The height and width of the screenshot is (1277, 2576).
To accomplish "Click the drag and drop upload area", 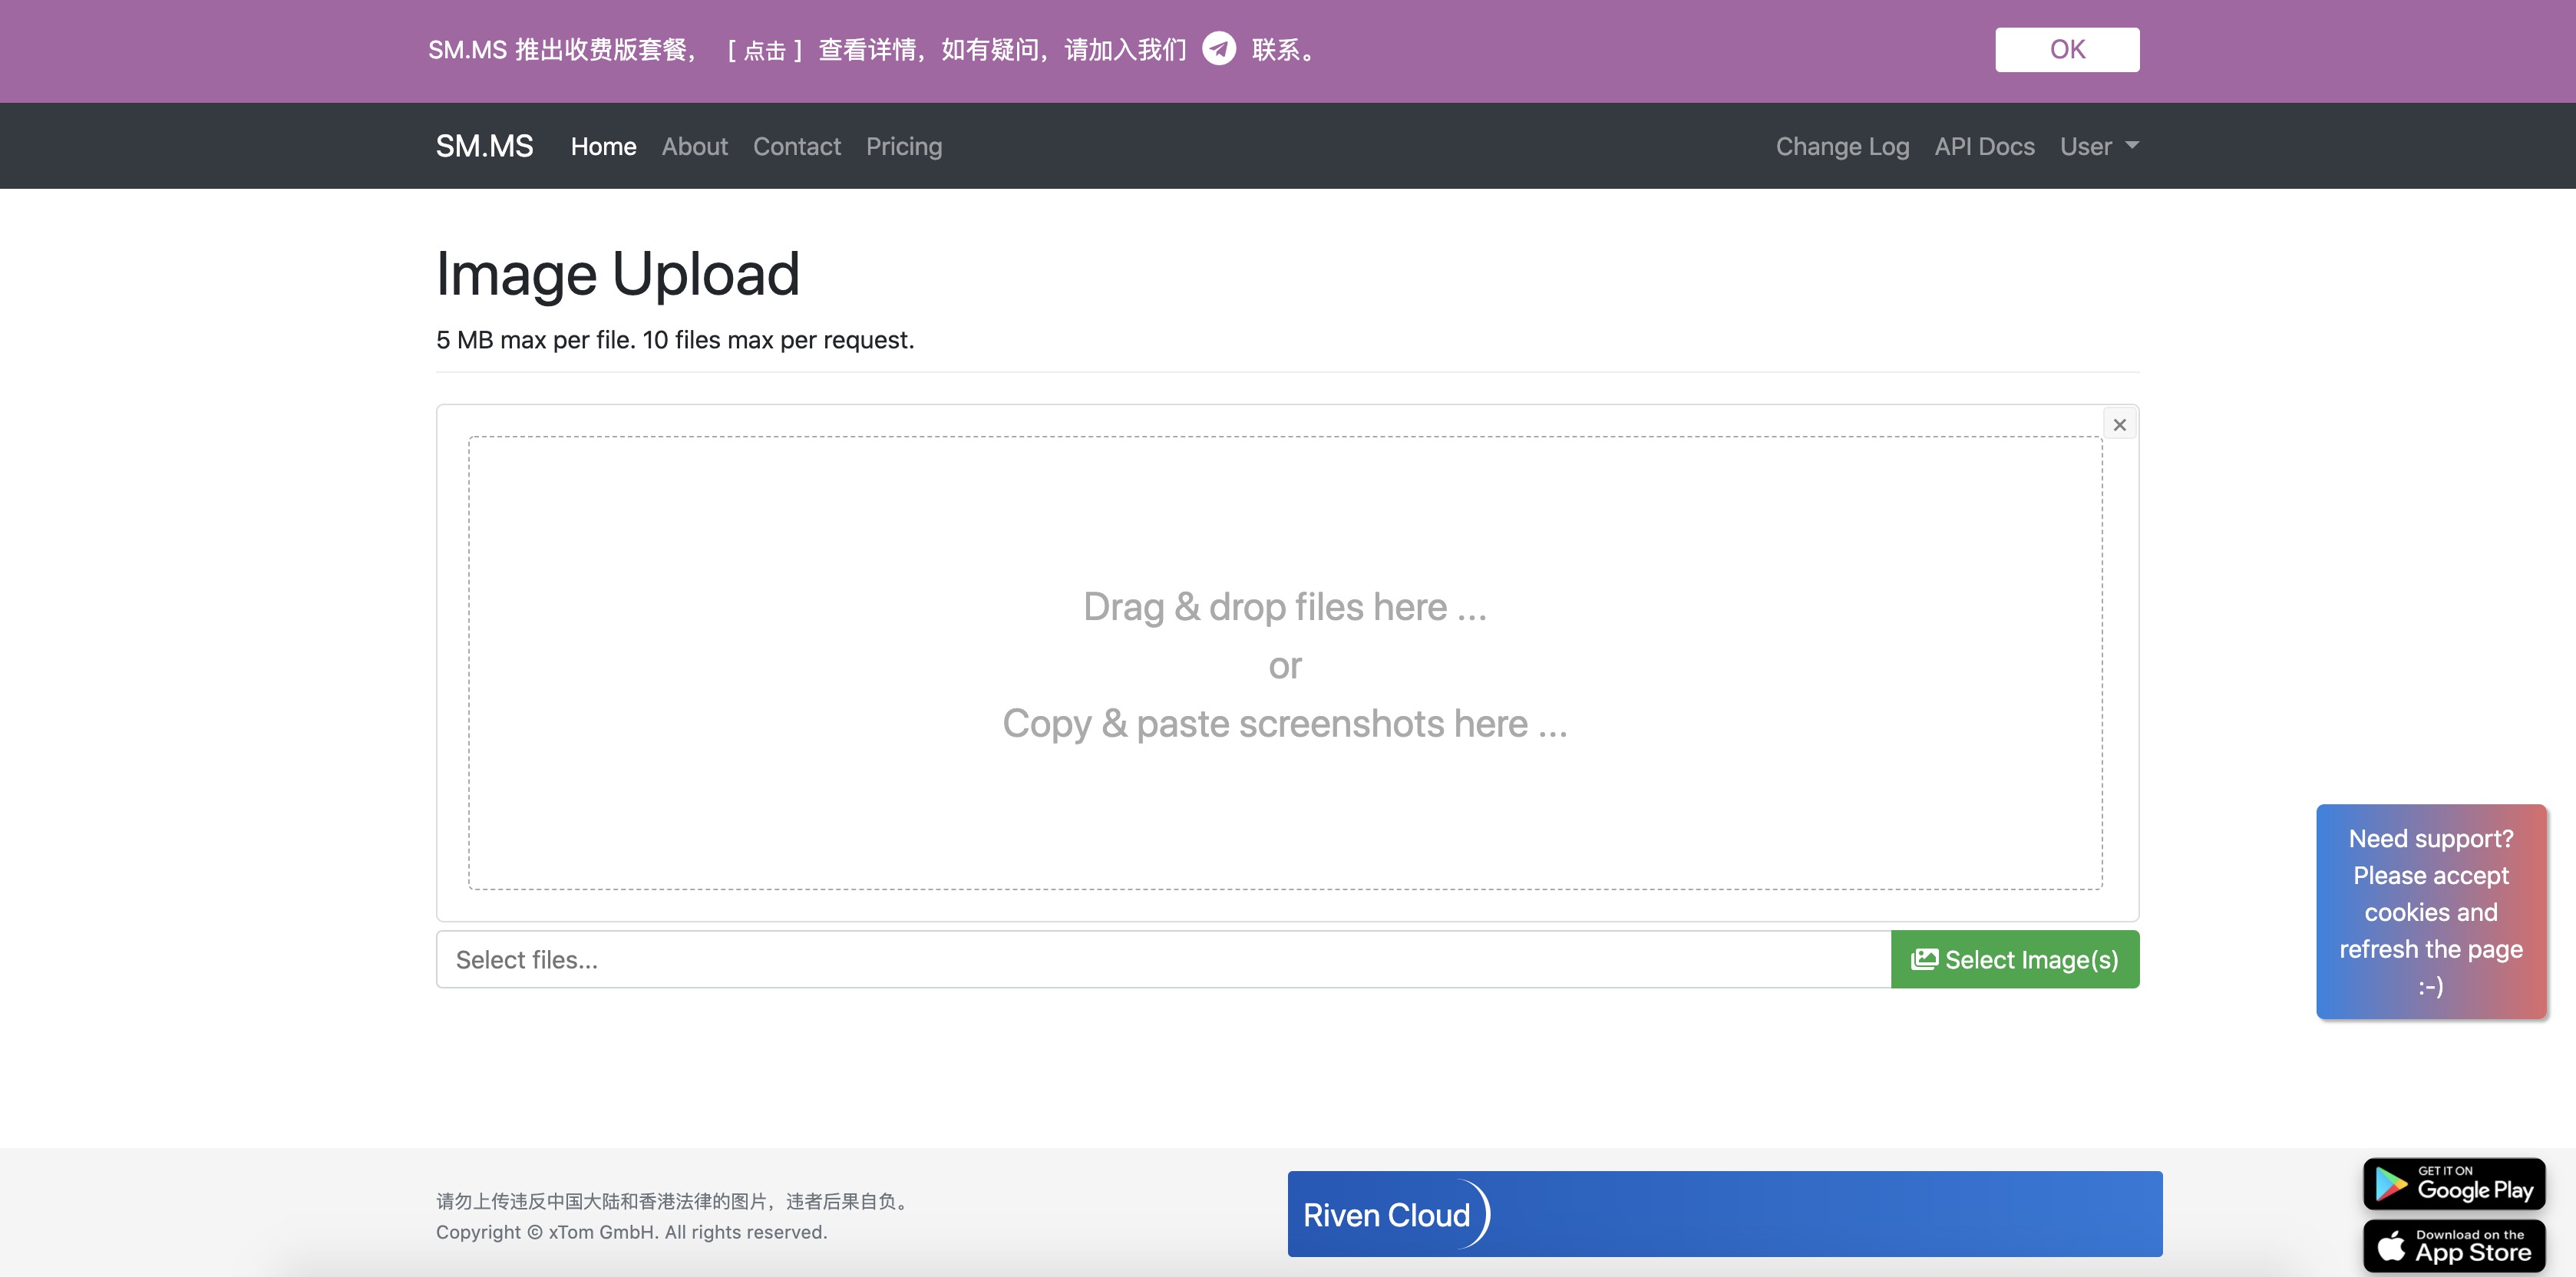I will (x=1285, y=664).
